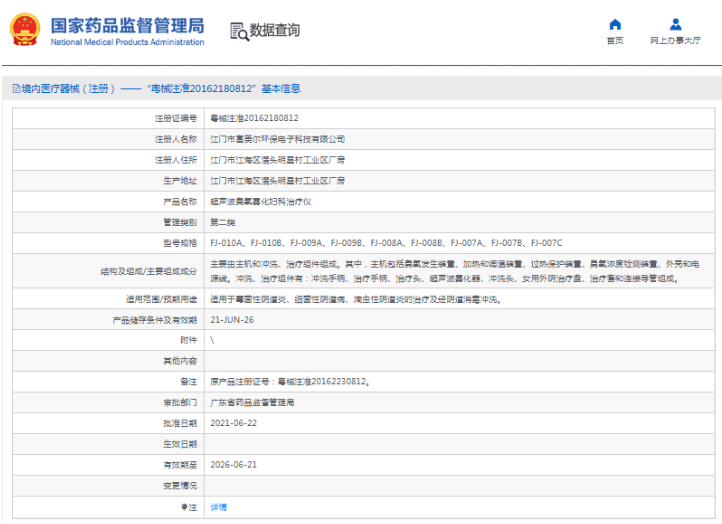Click 审批部门 row label
The width and height of the screenshot is (722, 524).
(x=180, y=402)
